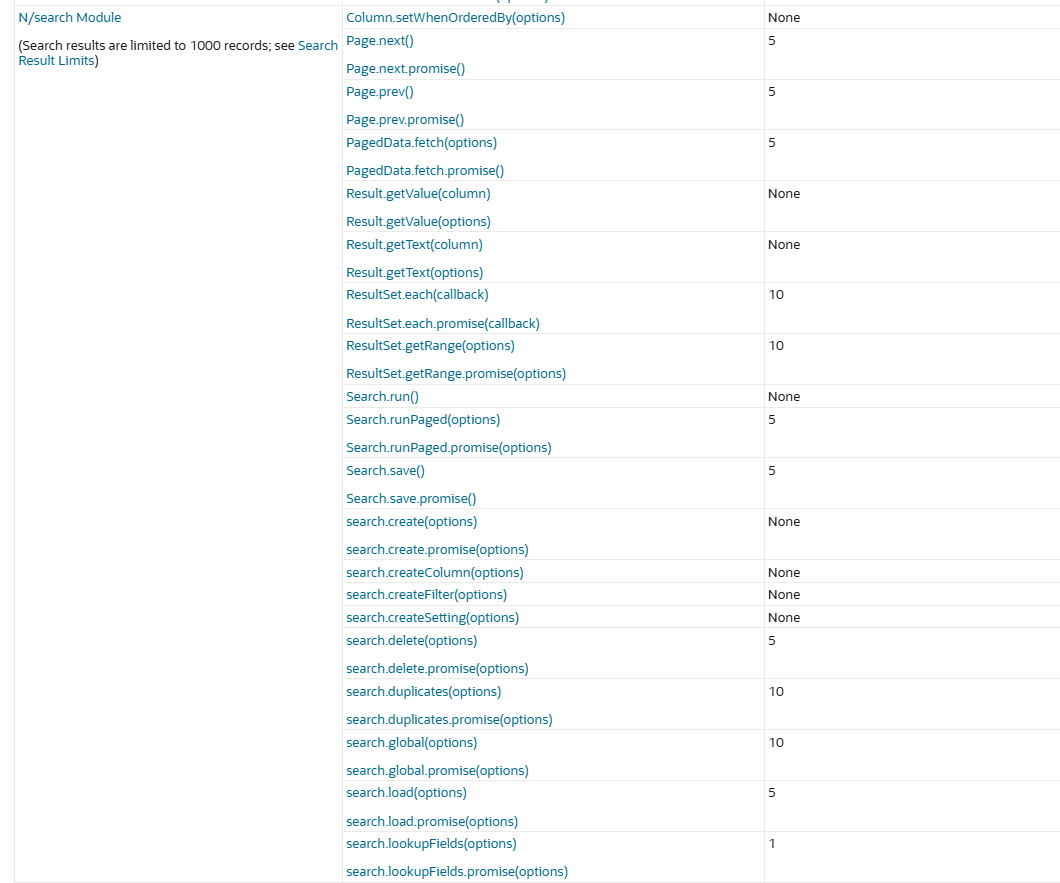This screenshot has height=883, width=1060.
Task: Open PagedData.fetch(options) link
Action: pyautogui.click(x=421, y=143)
